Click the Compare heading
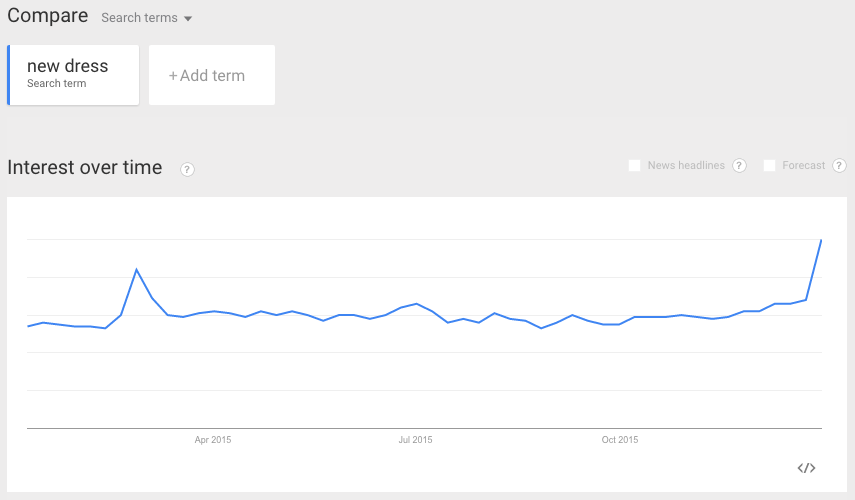 [x=47, y=16]
